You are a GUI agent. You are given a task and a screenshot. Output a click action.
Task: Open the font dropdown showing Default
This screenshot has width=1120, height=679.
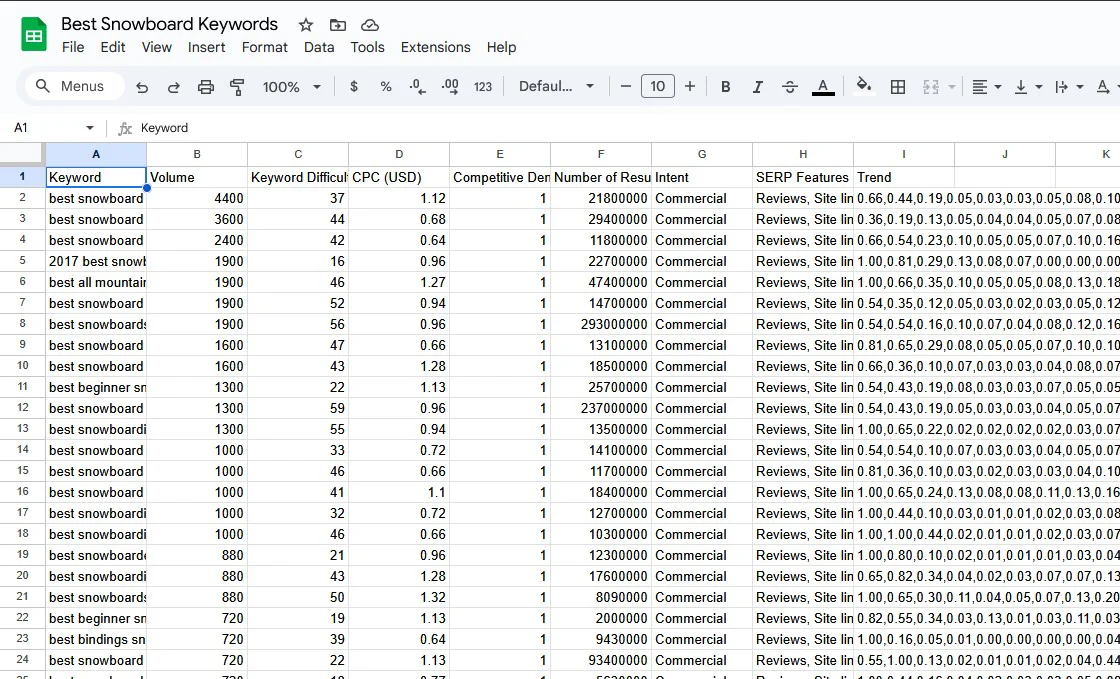(x=556, y=86)
